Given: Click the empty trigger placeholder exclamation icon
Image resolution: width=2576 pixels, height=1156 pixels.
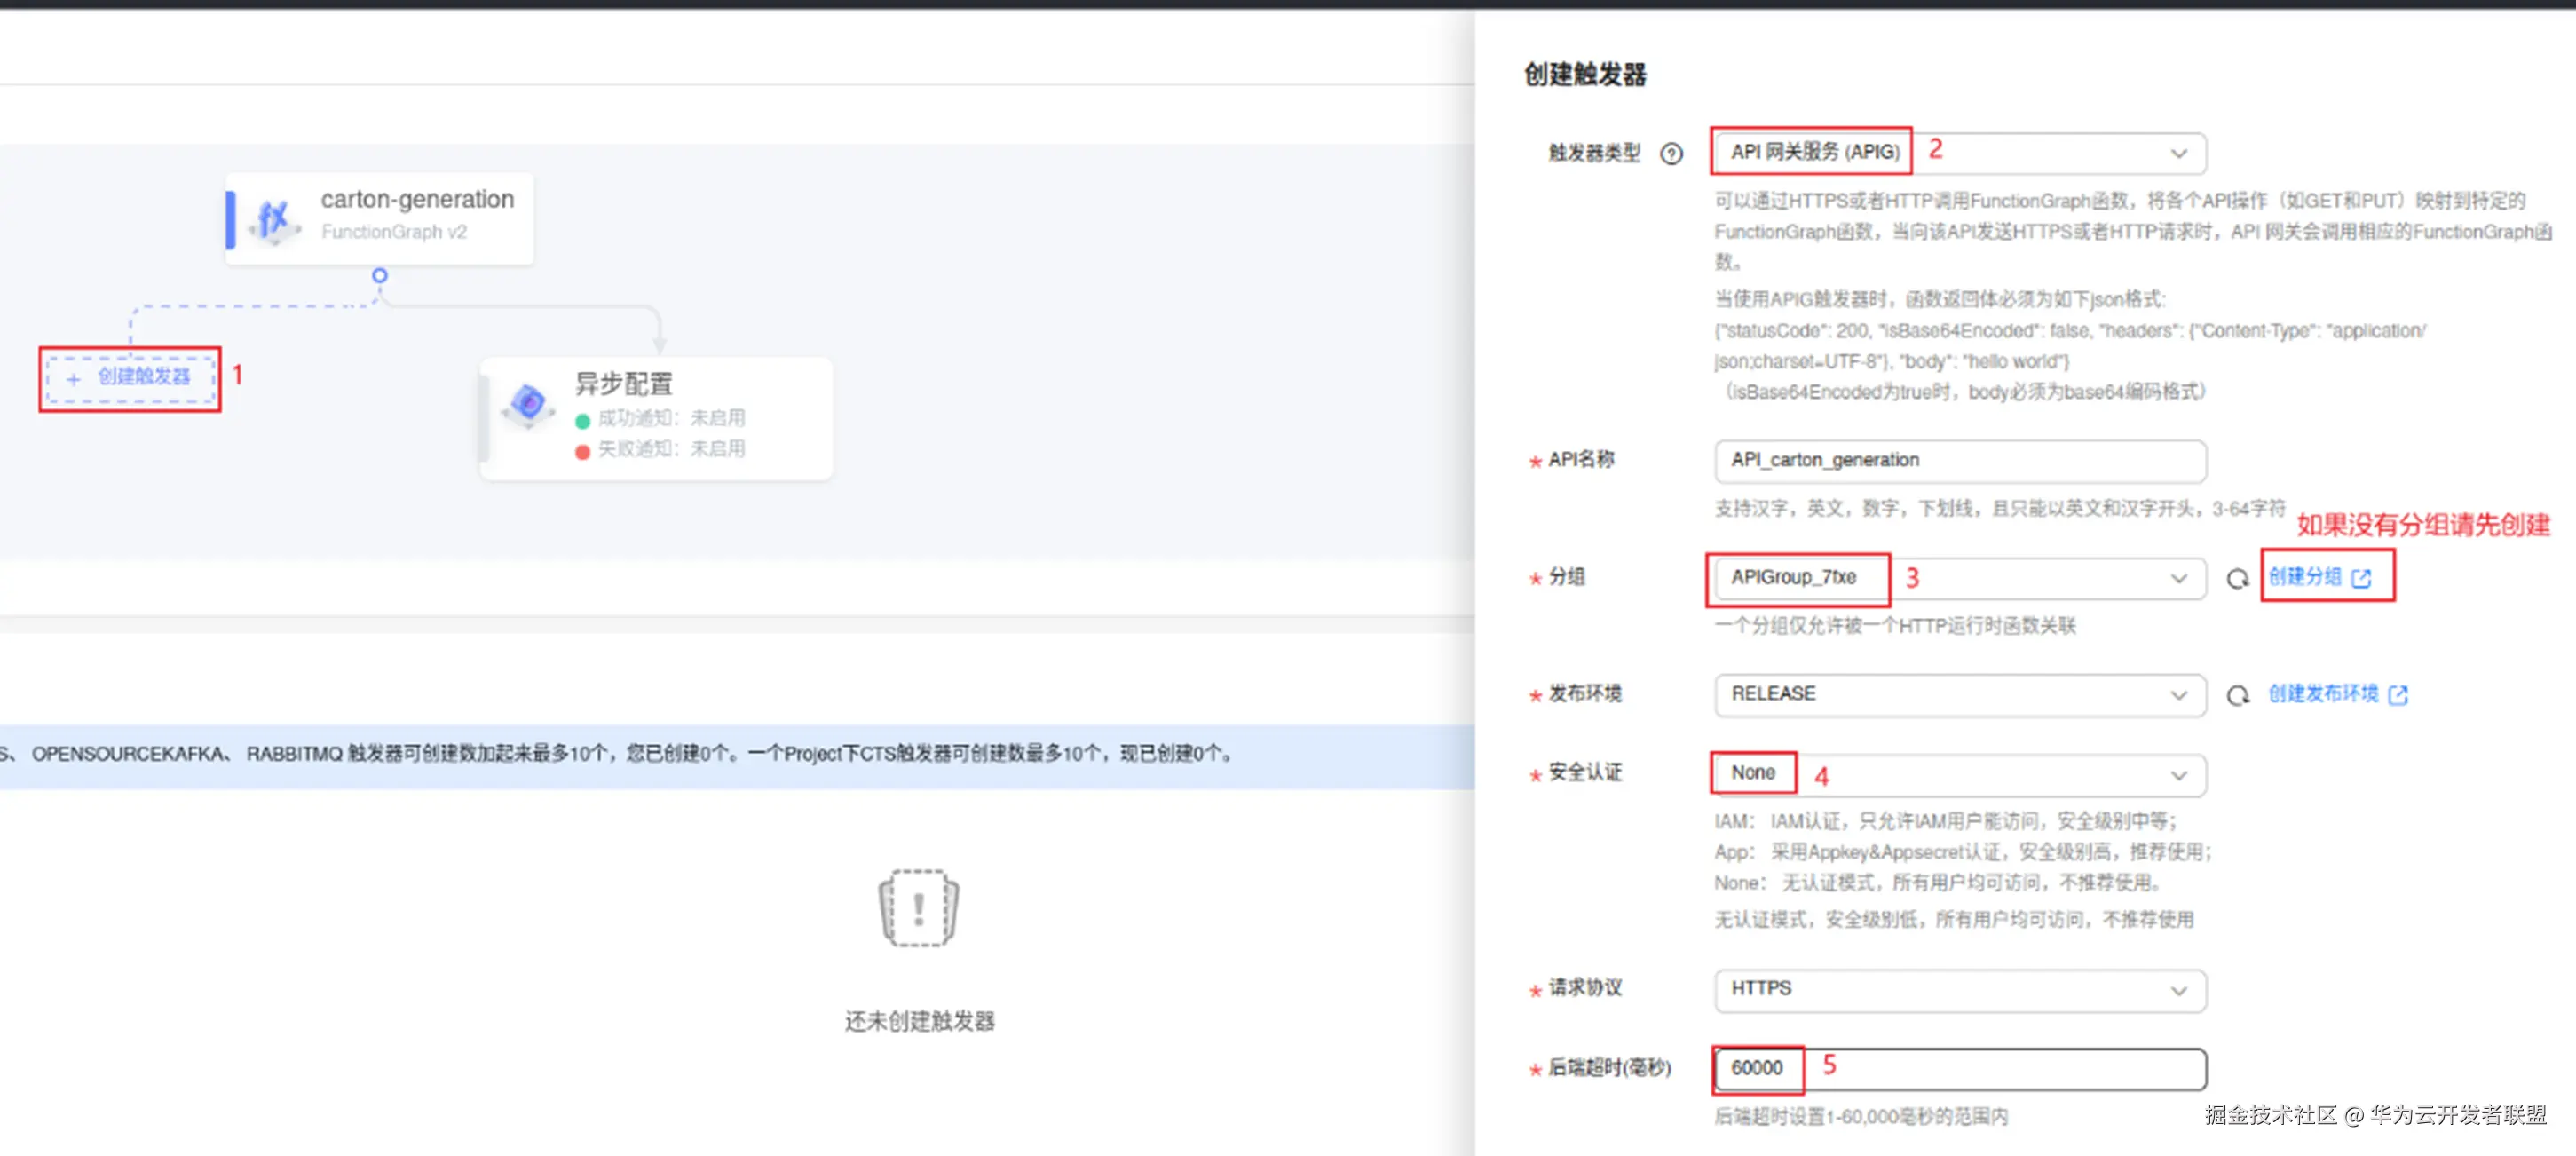Looking at the screenshot, I should [x=918, y=908].
